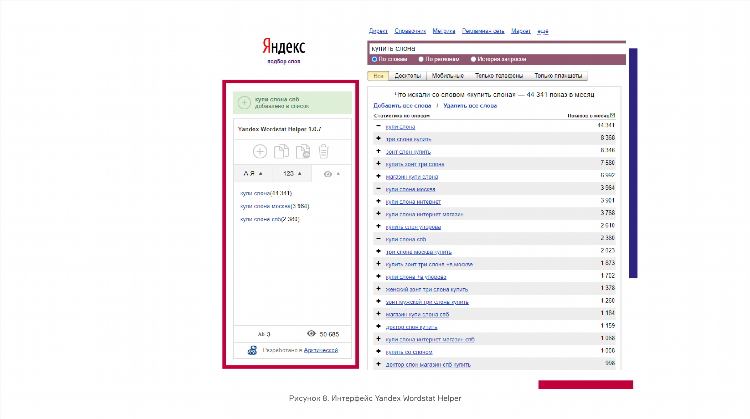
Task: Click plus icon next to 'доктор слон магазин спб купить'
Action: point(378,364)
